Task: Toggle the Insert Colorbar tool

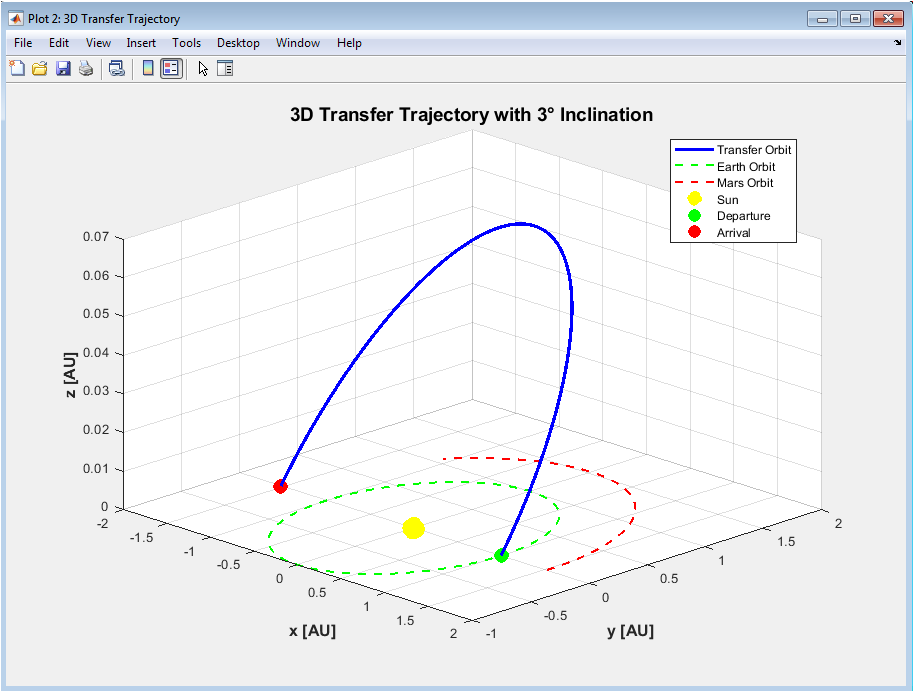Action: point(148,68)
